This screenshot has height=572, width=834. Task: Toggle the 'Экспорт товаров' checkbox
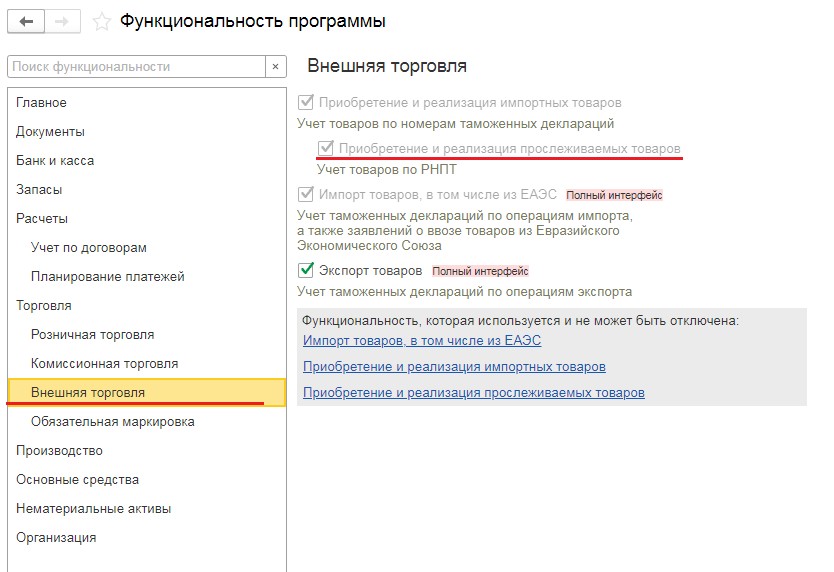[306, 270]
